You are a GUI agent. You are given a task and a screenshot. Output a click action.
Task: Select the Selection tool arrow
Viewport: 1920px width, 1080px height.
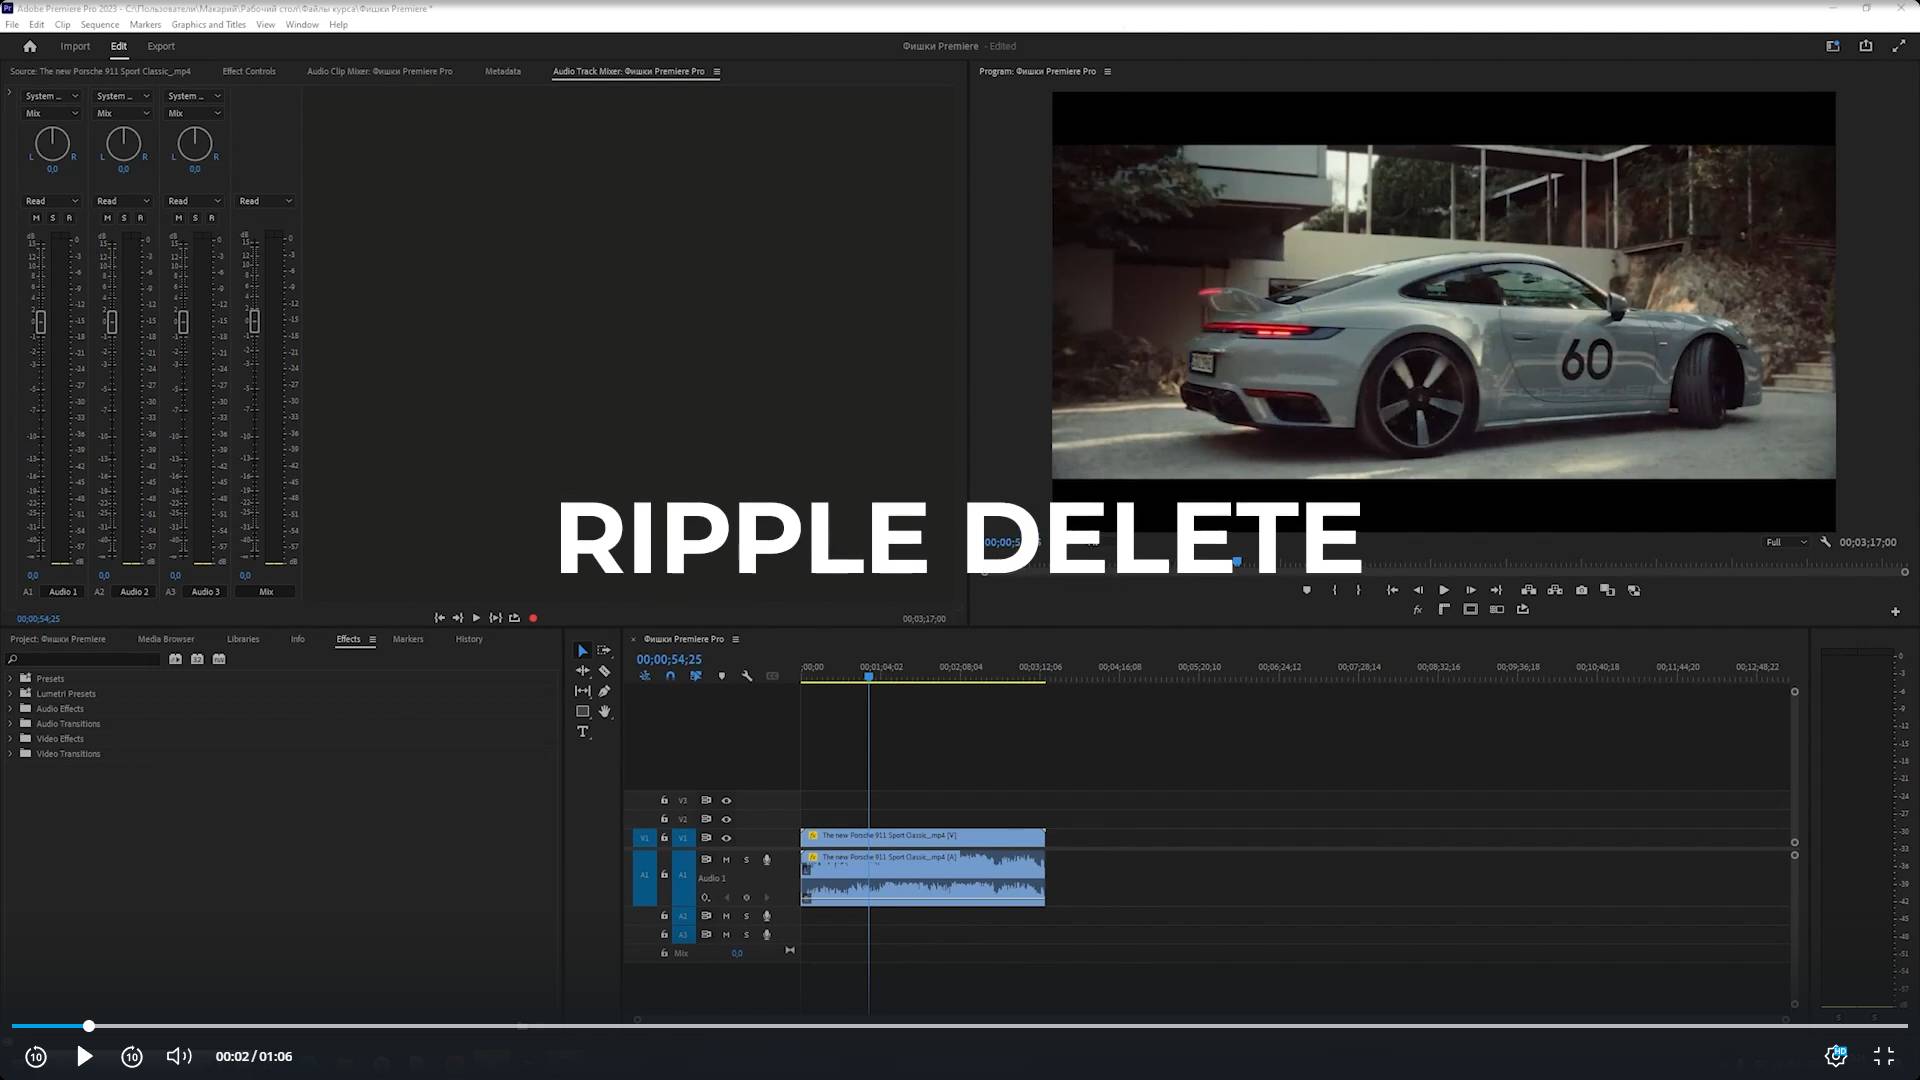tap(582, 651)
